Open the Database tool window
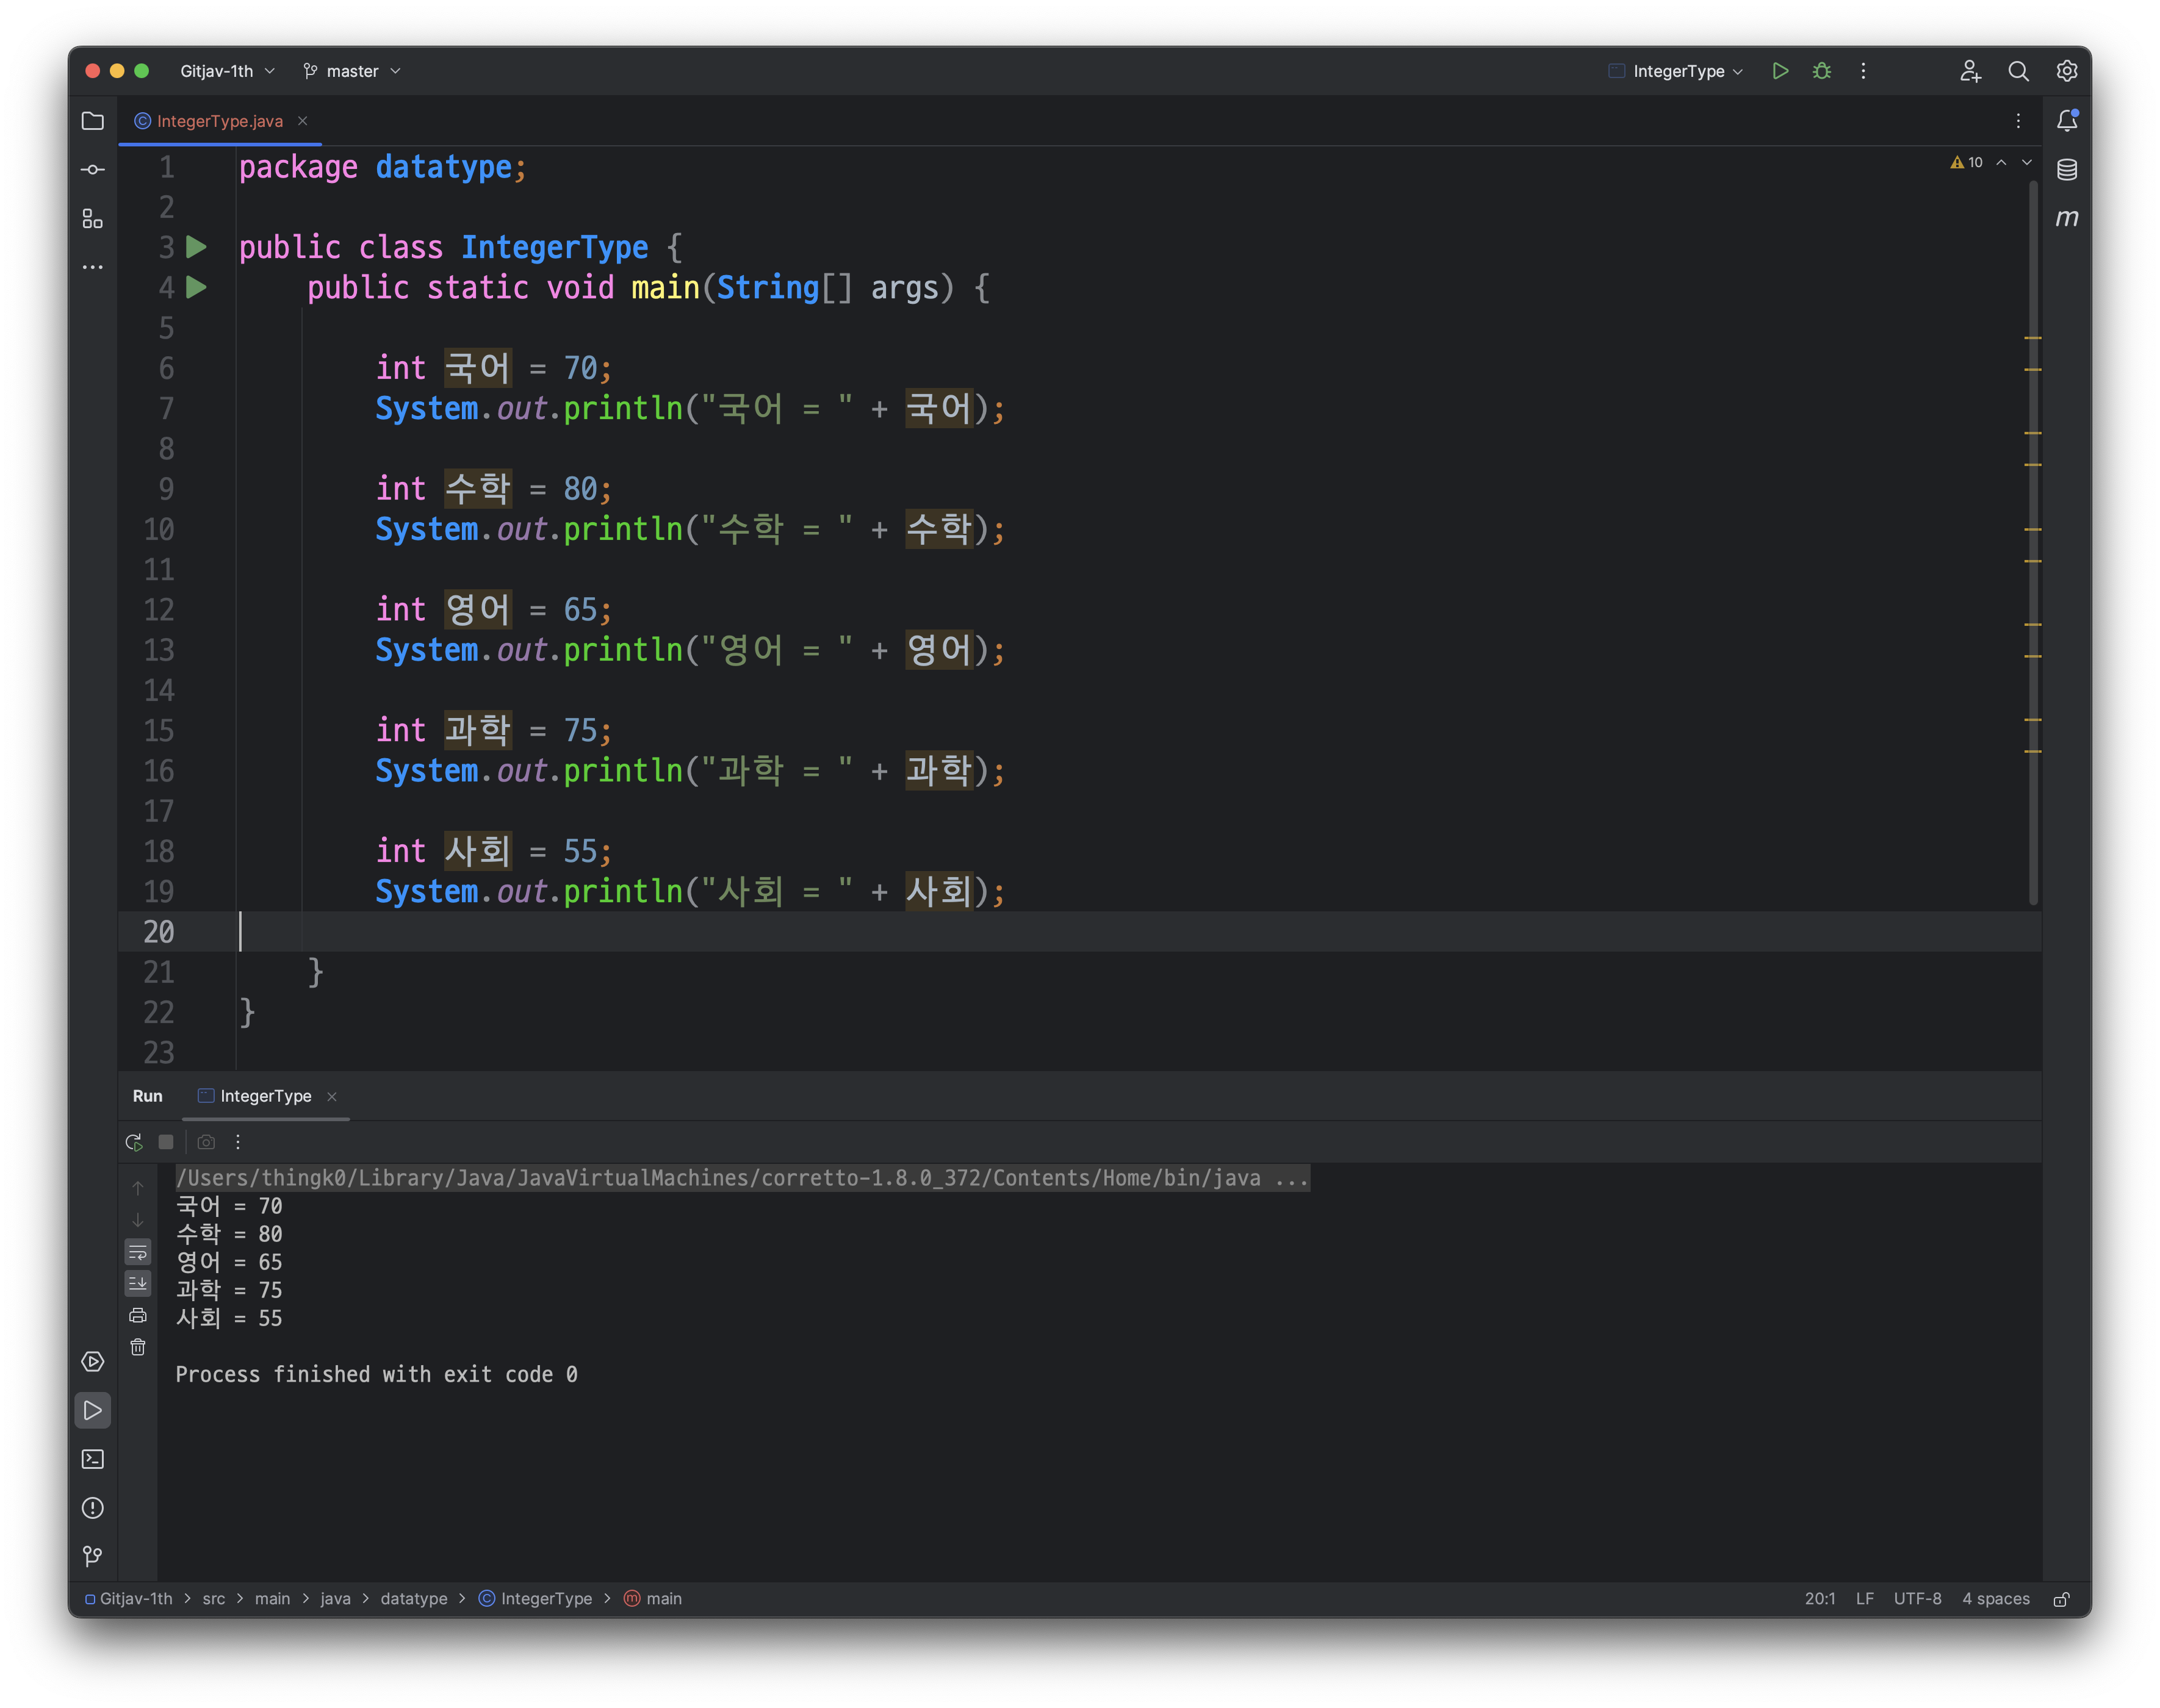Screen dimensions: 2160x1708 [2067, 170]
